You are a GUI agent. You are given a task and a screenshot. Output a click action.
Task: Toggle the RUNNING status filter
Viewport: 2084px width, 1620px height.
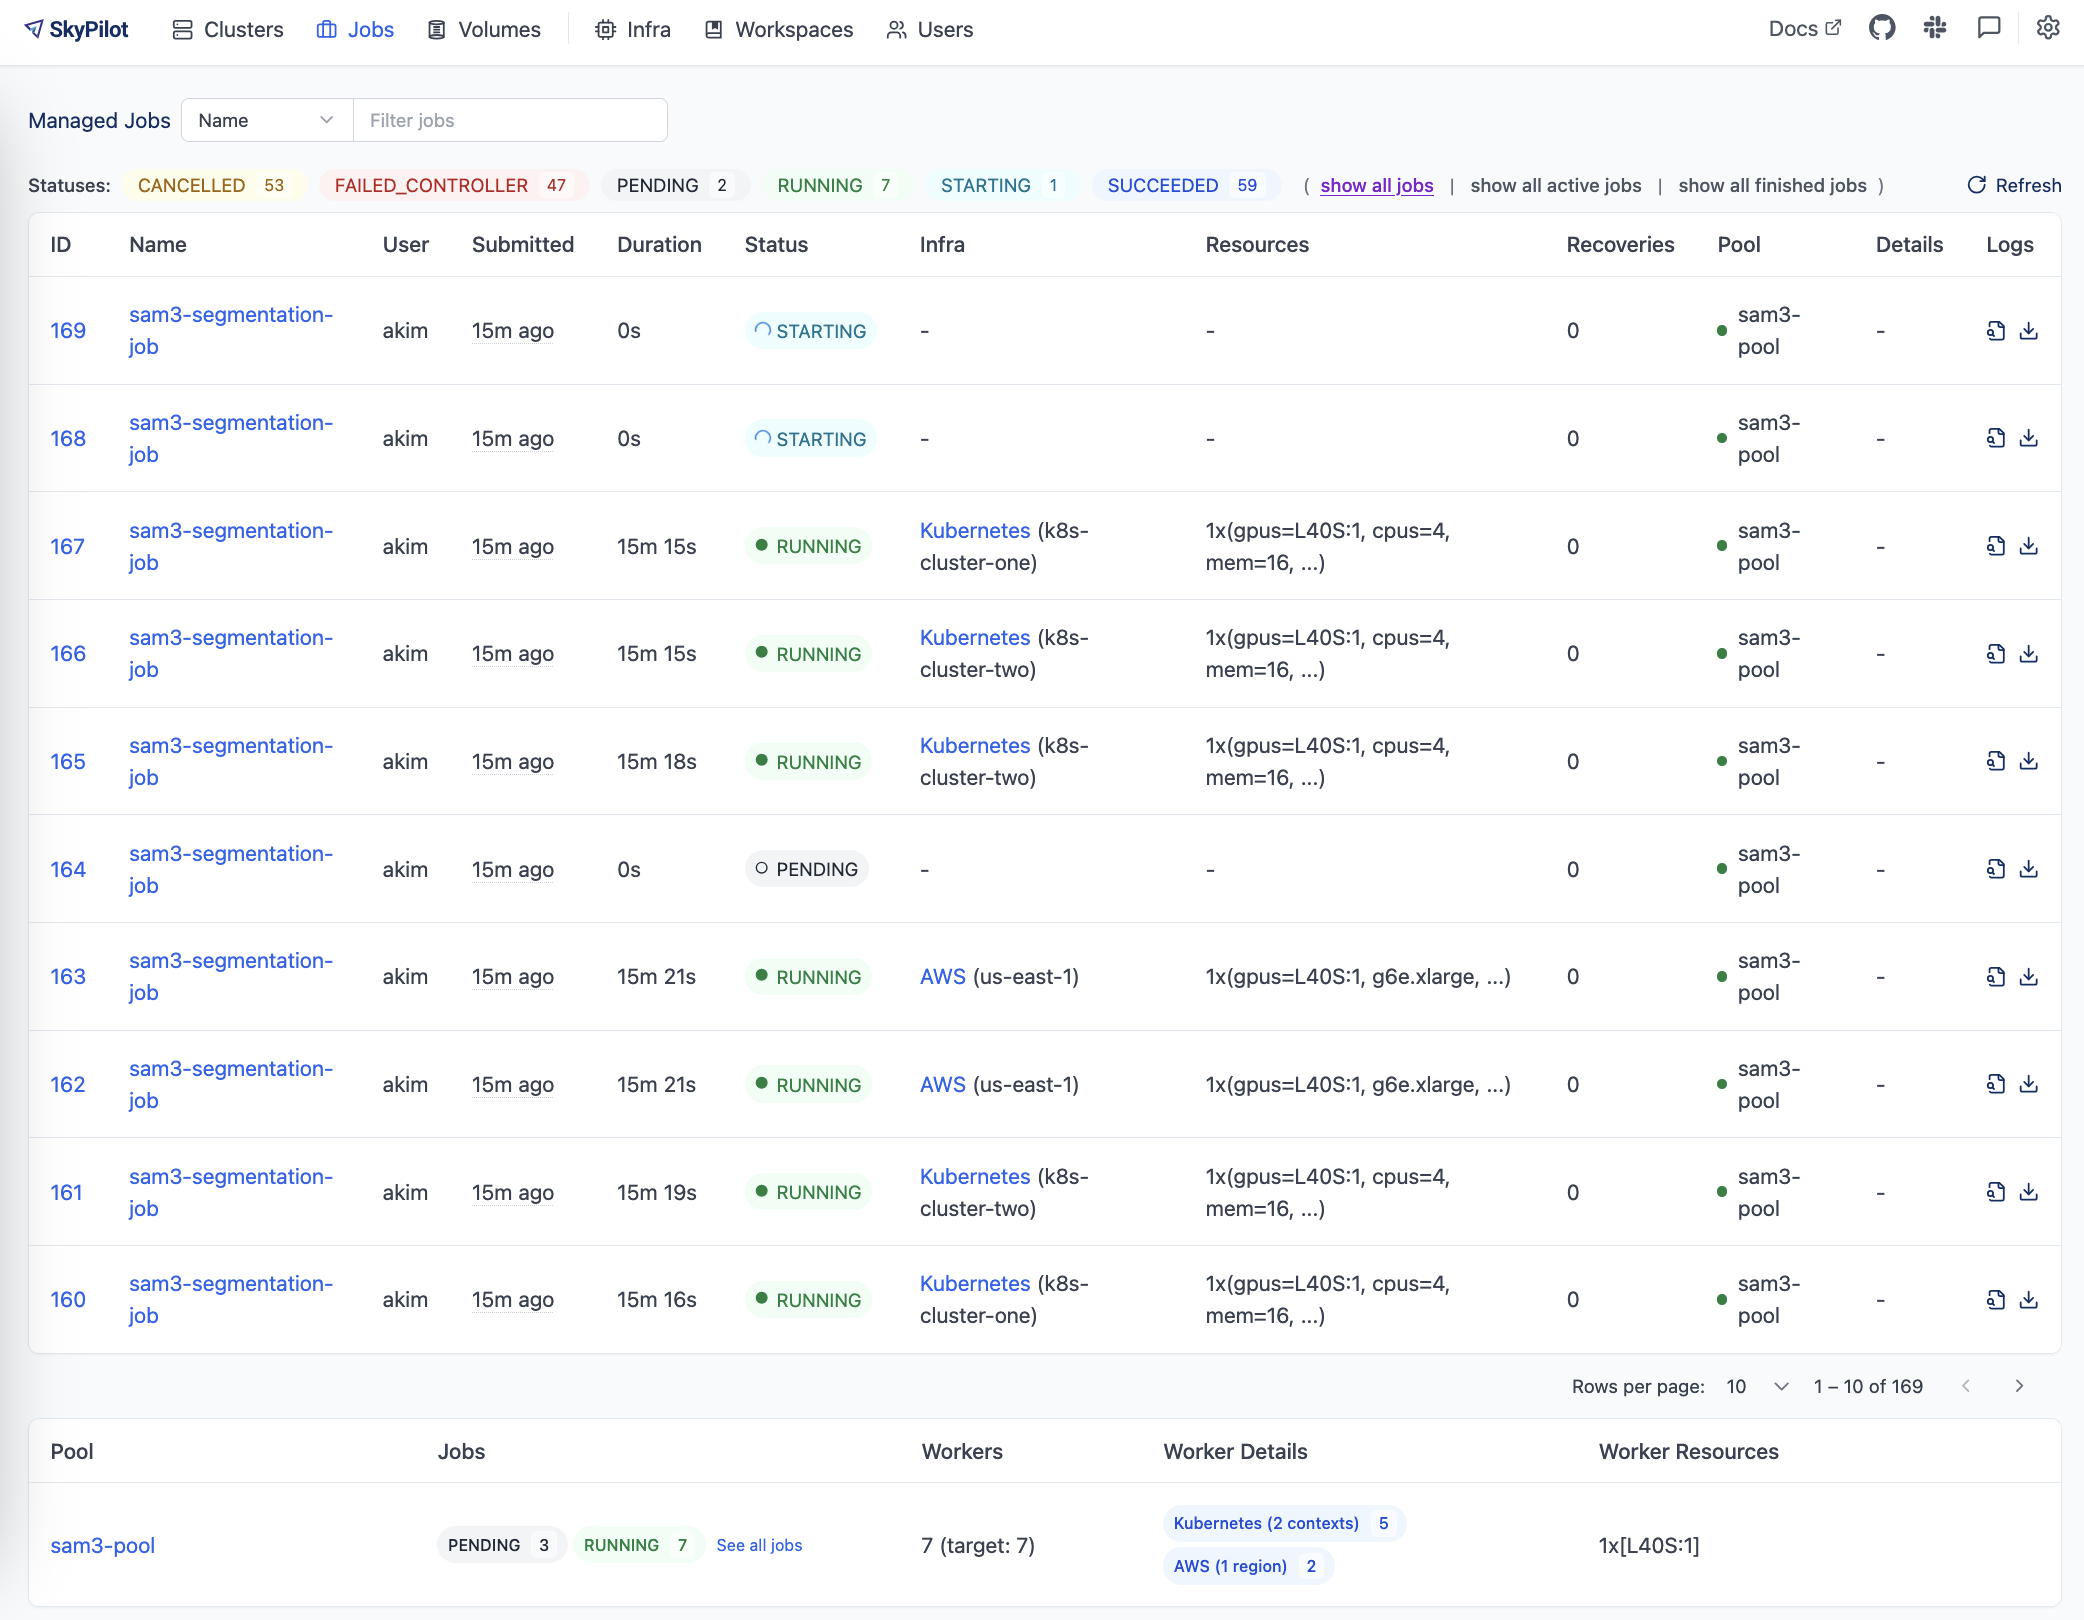(835, 185)
